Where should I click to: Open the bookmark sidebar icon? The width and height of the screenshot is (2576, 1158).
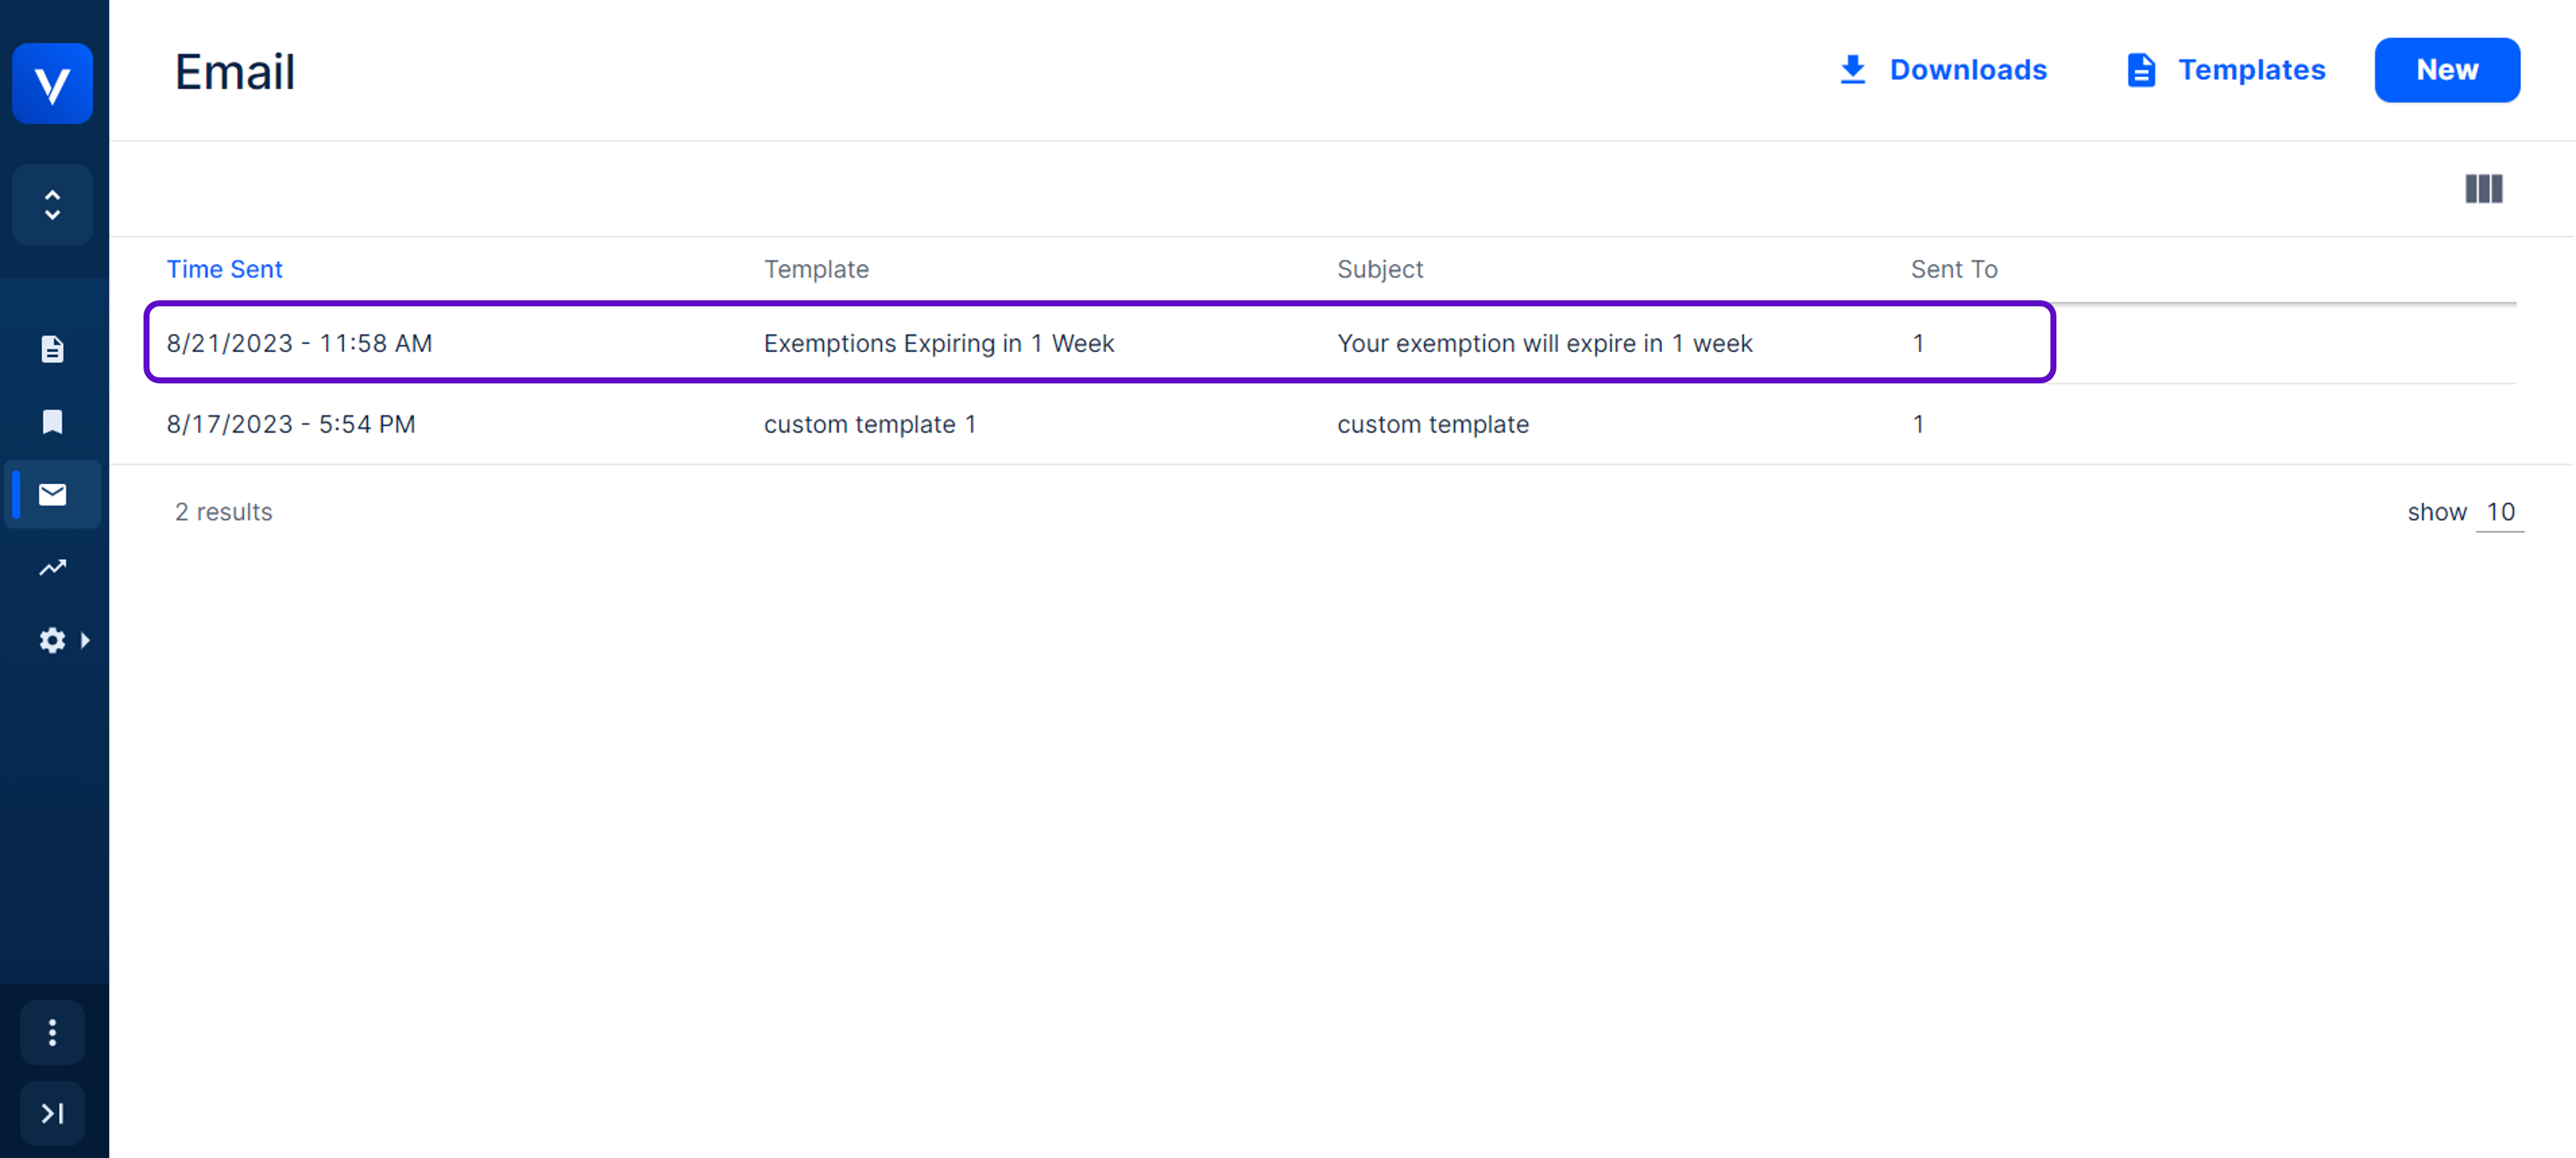click(52, 422)
